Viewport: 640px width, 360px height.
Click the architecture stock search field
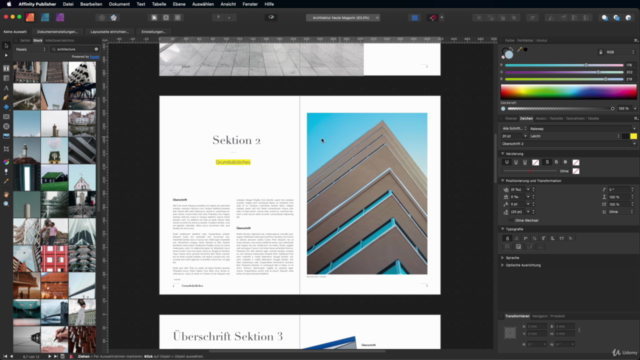(75, 49)
